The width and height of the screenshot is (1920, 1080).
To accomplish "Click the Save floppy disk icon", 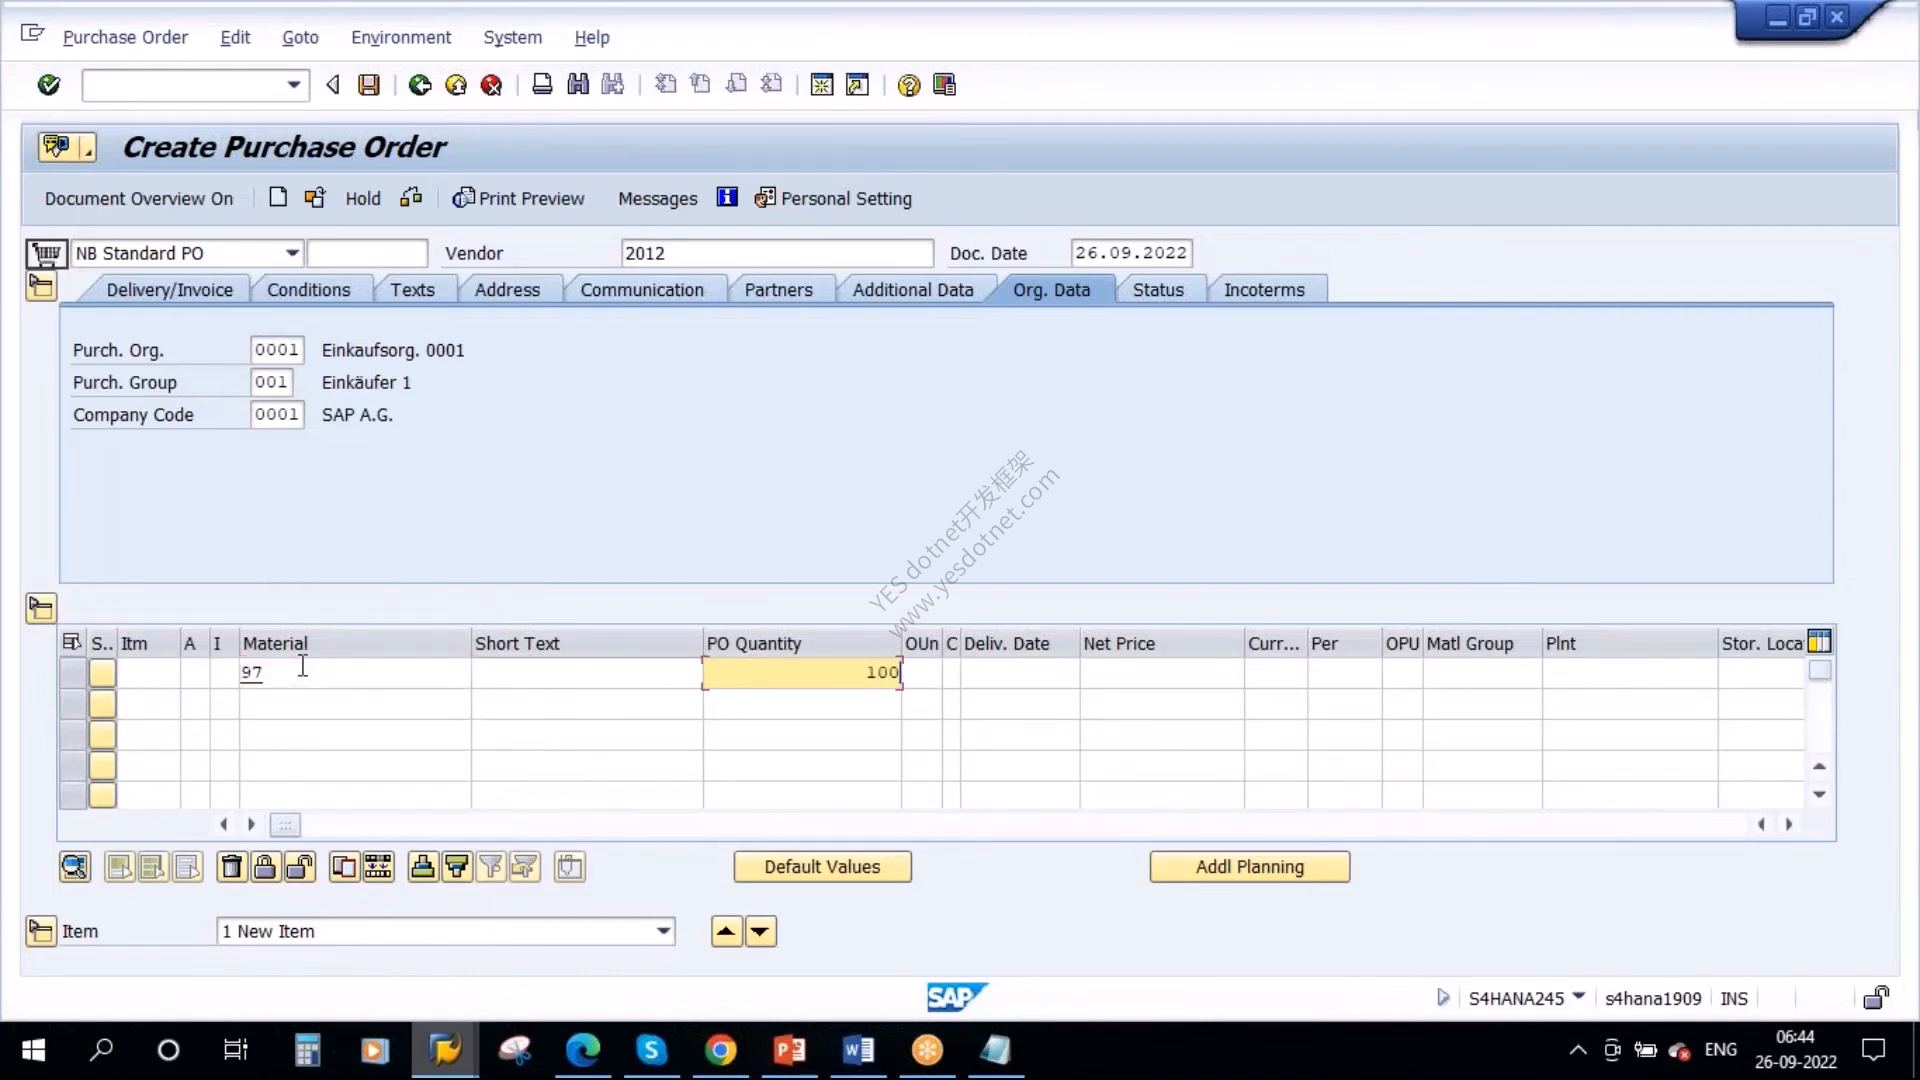I will pos(369,85).
